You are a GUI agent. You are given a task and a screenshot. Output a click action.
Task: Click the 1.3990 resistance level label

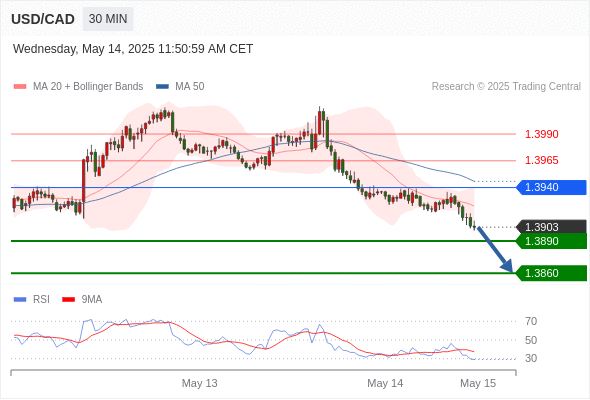[541, 134]
